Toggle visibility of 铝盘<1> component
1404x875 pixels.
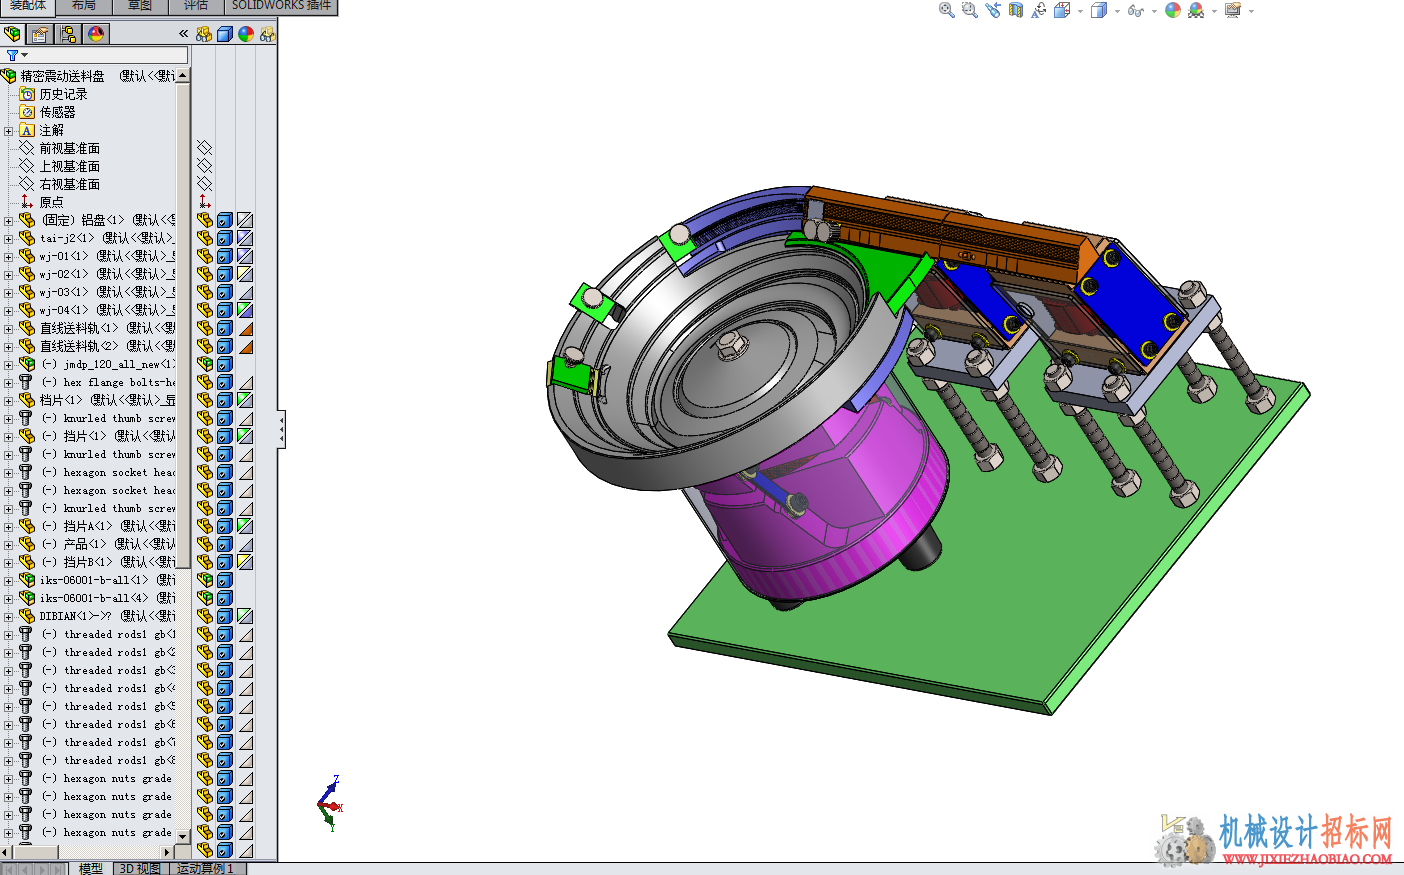click(204, 220)
